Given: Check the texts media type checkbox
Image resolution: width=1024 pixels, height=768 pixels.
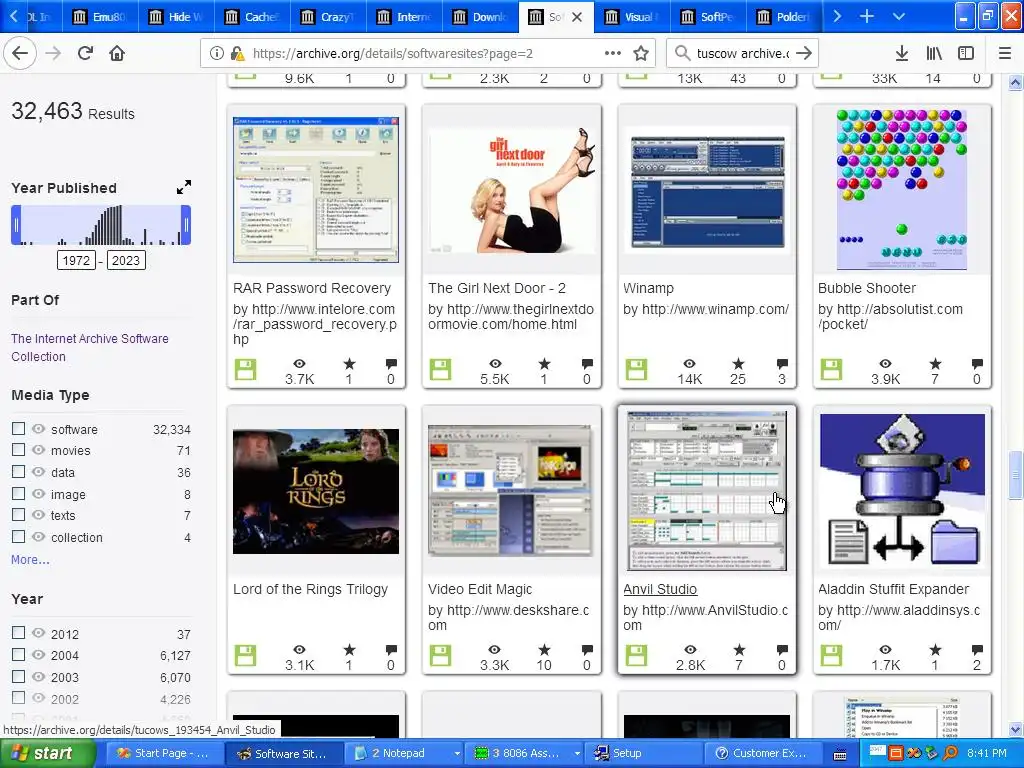Looking at the screenshot, I should pyautogui.click(x=18, y=515).
